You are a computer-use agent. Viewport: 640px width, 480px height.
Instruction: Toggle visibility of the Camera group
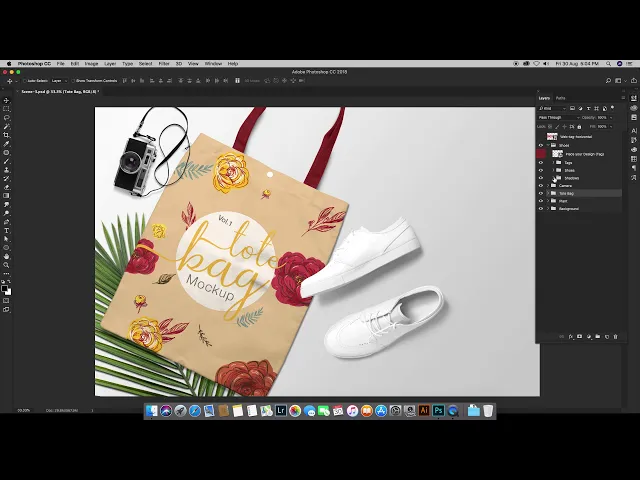tap(541, 185)
